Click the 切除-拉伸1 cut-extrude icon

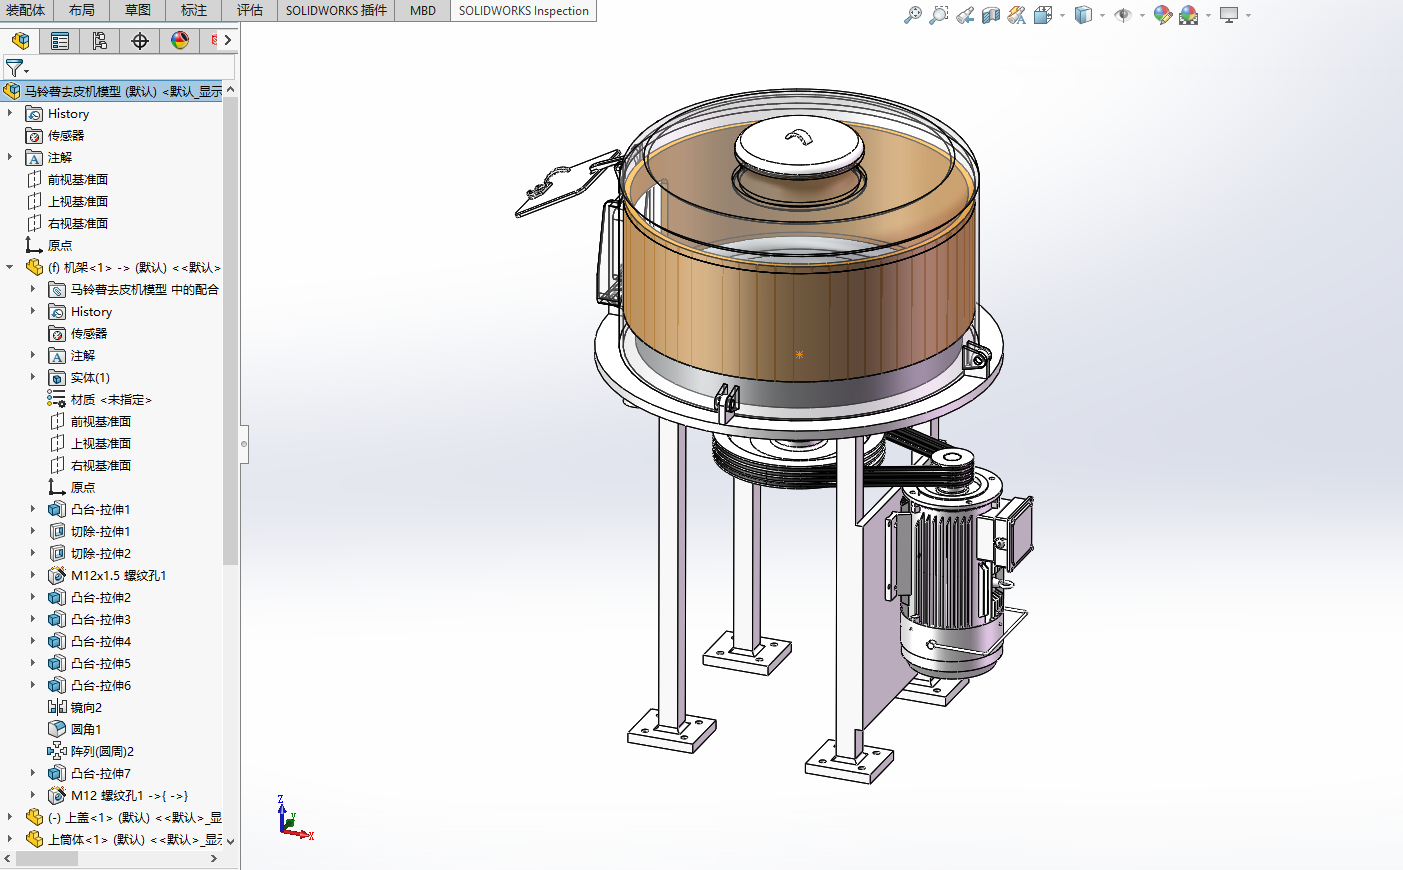tap(57, 531)
